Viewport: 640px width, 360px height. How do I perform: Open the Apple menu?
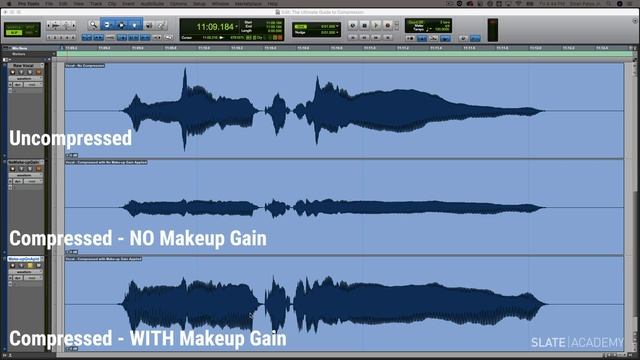(9, 4)
